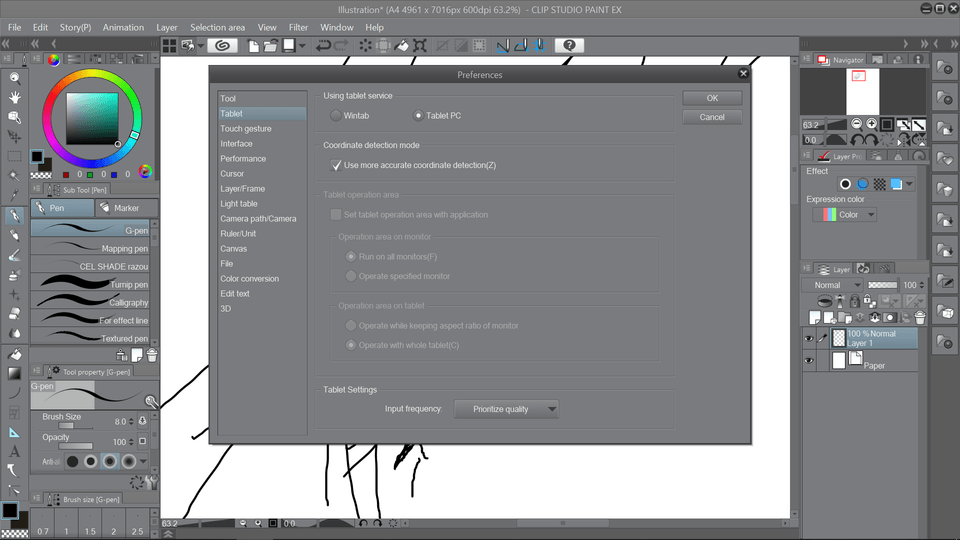Open the Normal blending mode dropdown

pos(833,285)
